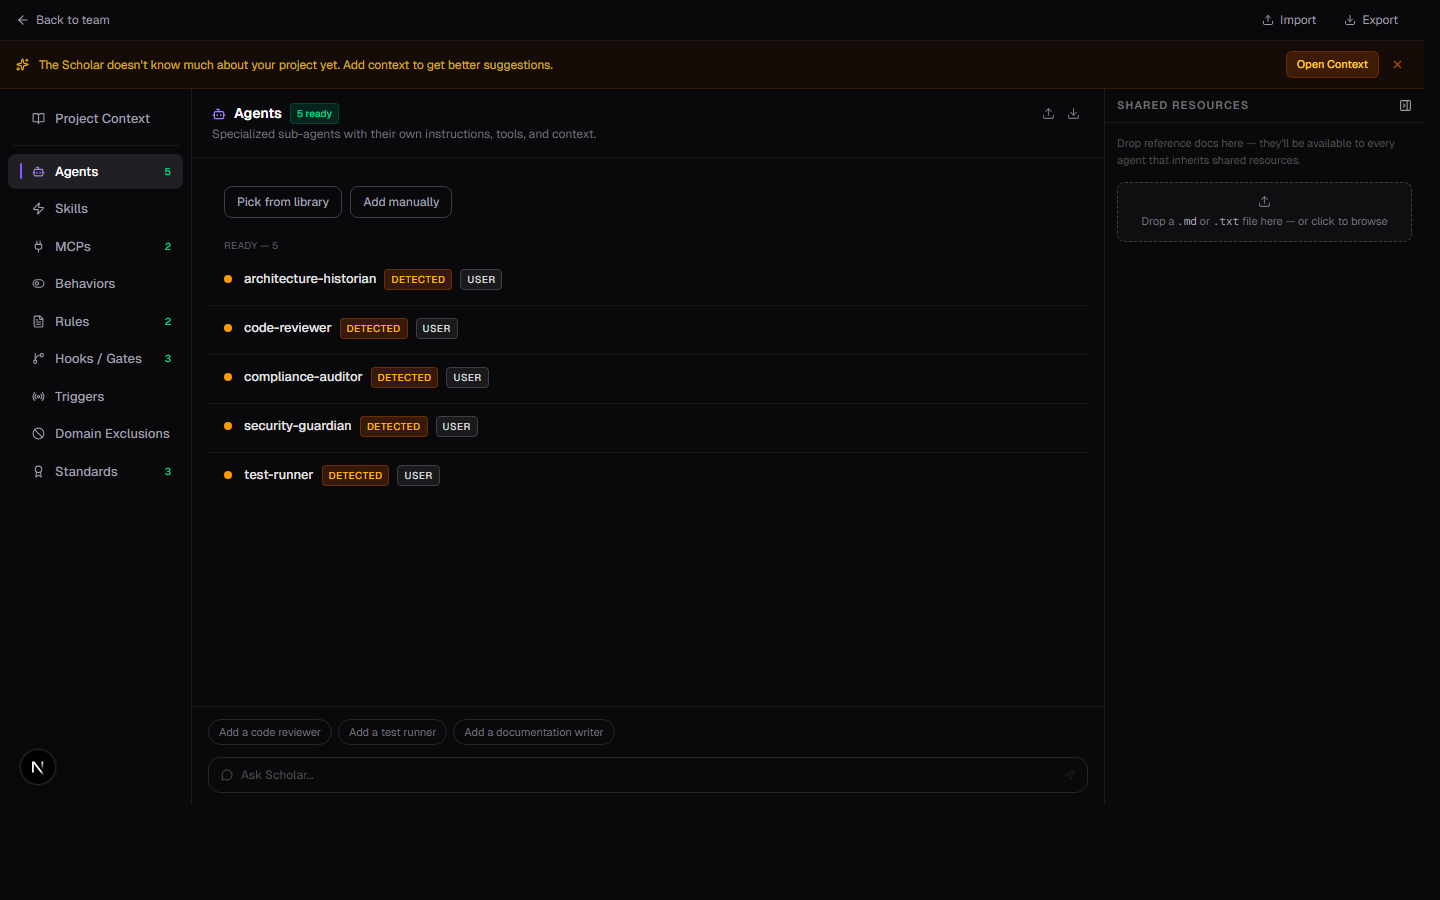This screenshot has width=1440, height=900.
Task: Click the chat bubble icon in Ask Scholar
Action: [227, 775]
